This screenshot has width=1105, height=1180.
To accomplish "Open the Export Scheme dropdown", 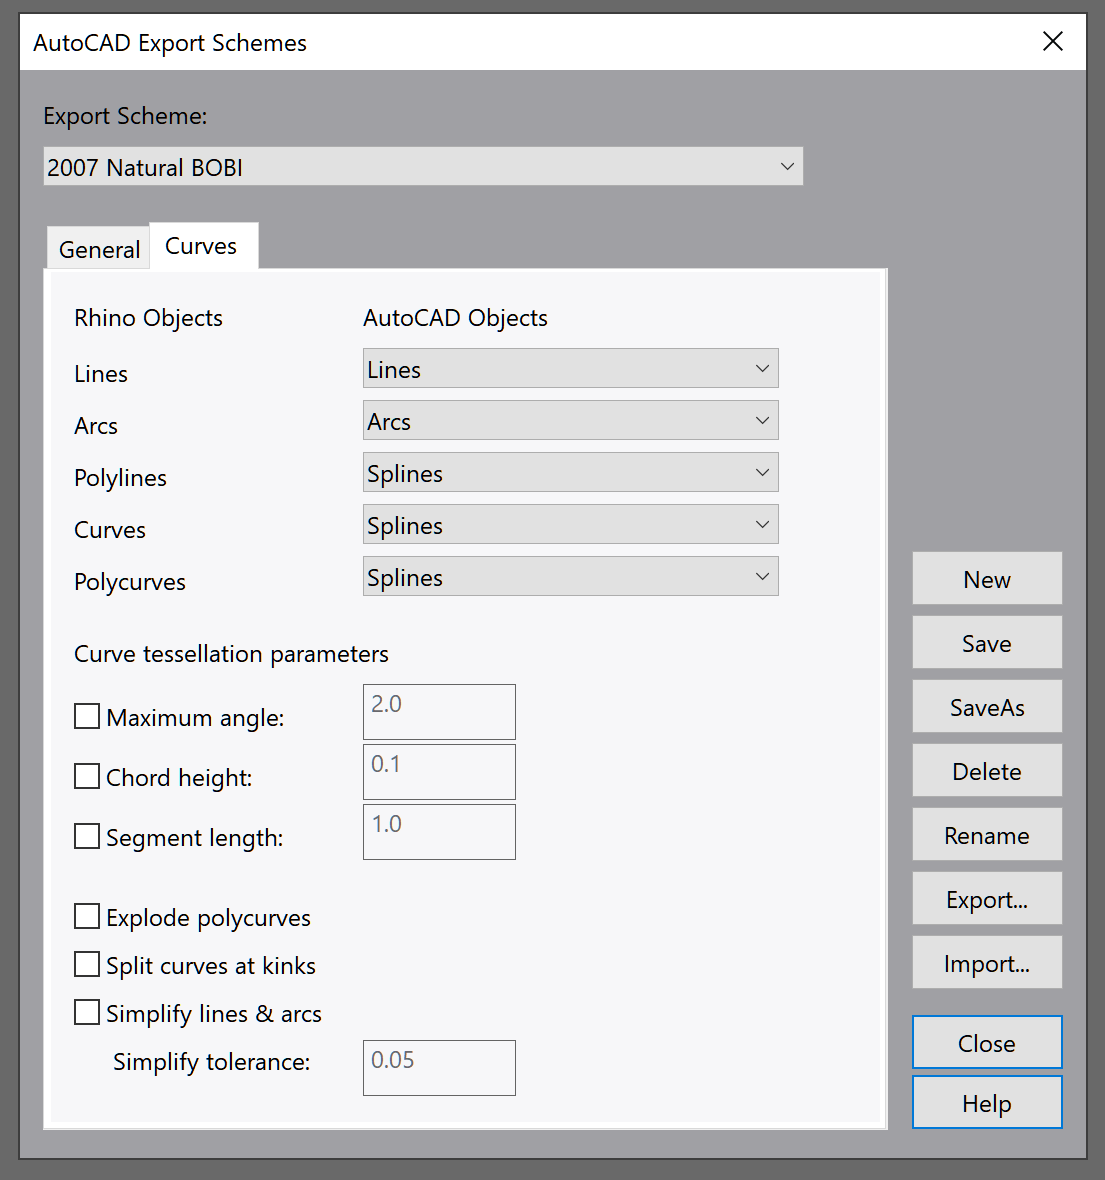I will 423,166.
